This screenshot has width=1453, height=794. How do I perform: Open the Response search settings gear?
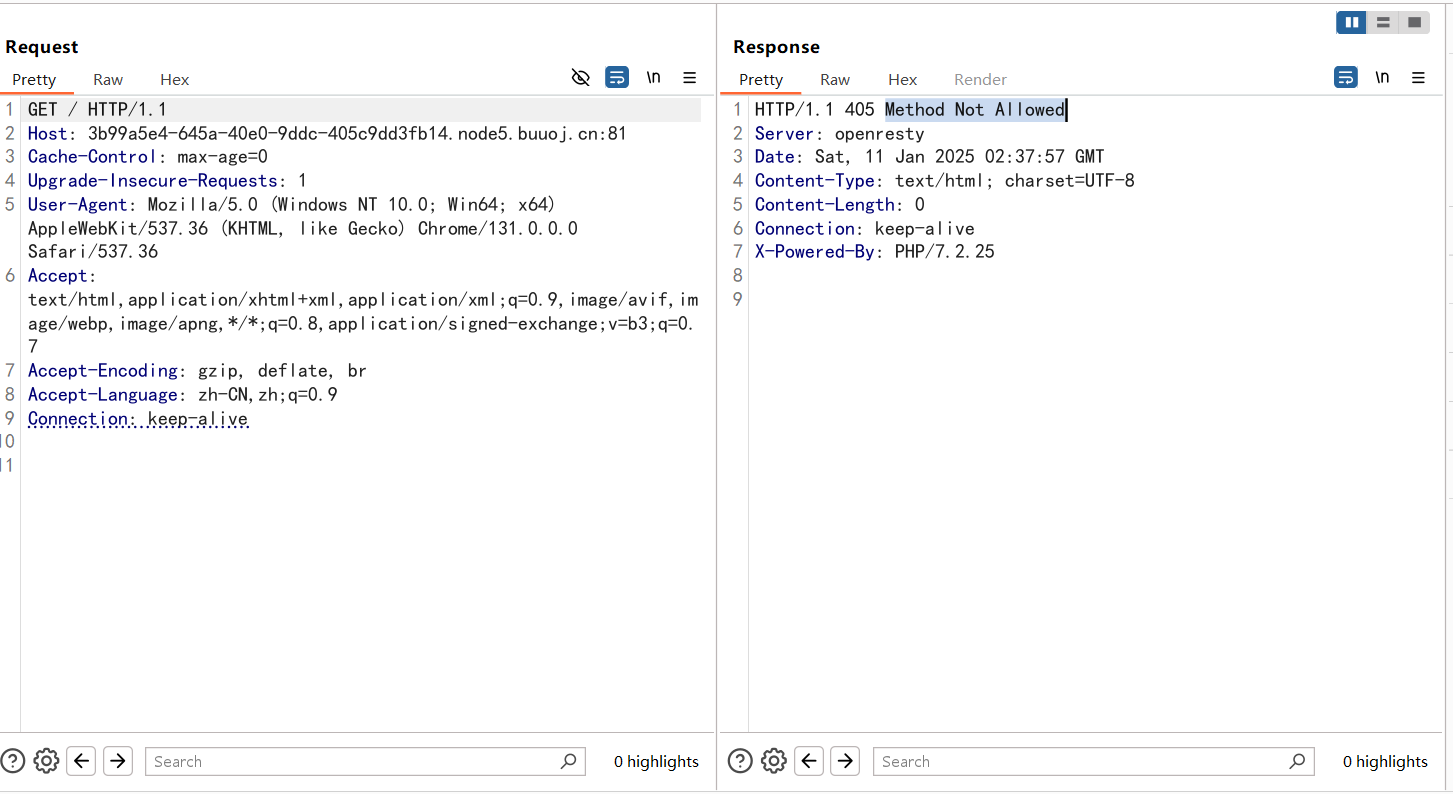(774, 761)
